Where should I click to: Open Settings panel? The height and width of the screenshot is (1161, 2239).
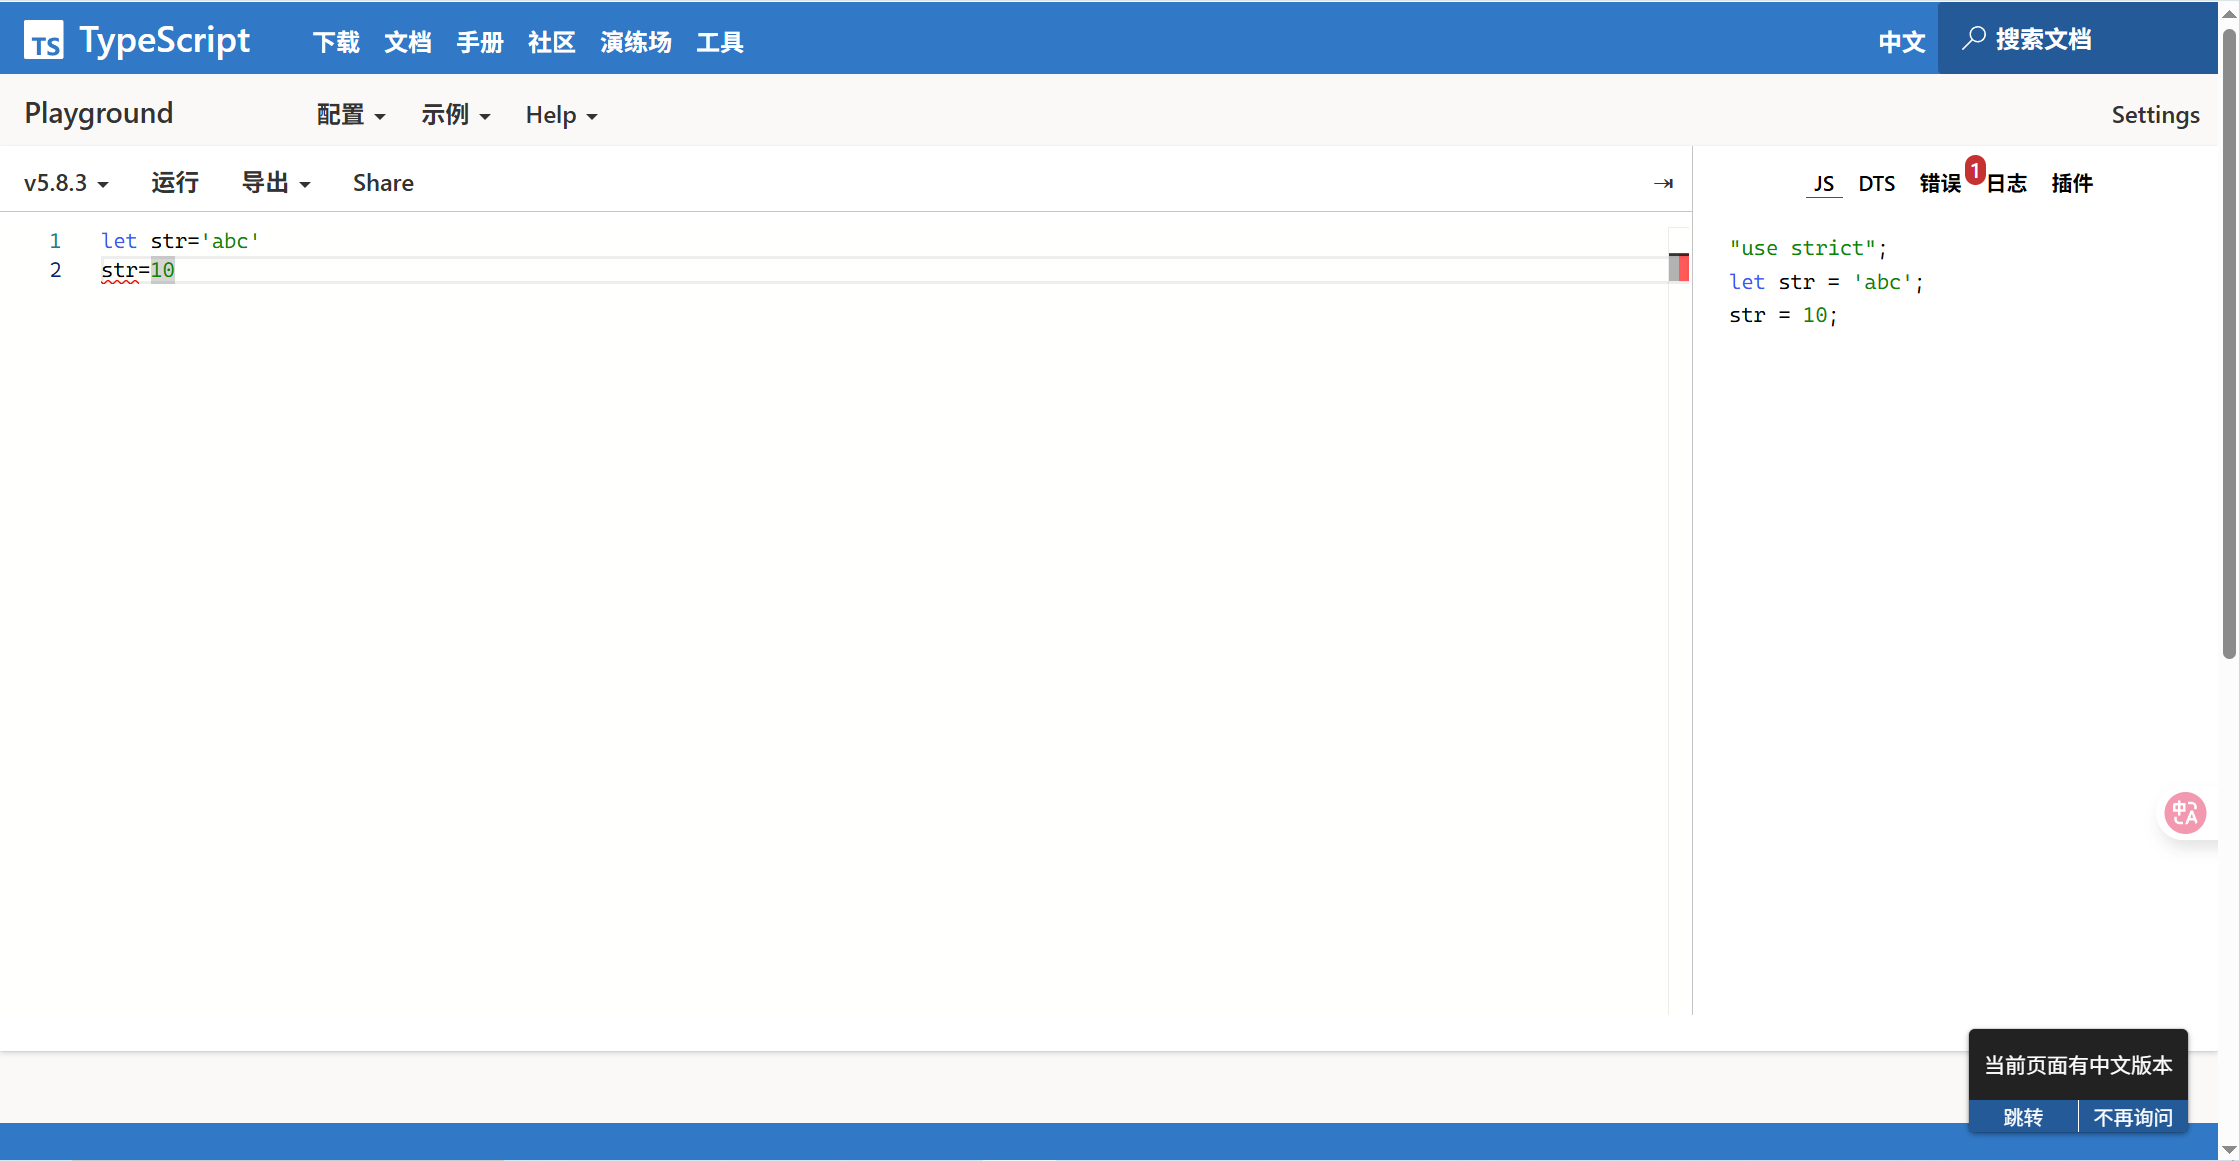click(x=2155, y=115)
